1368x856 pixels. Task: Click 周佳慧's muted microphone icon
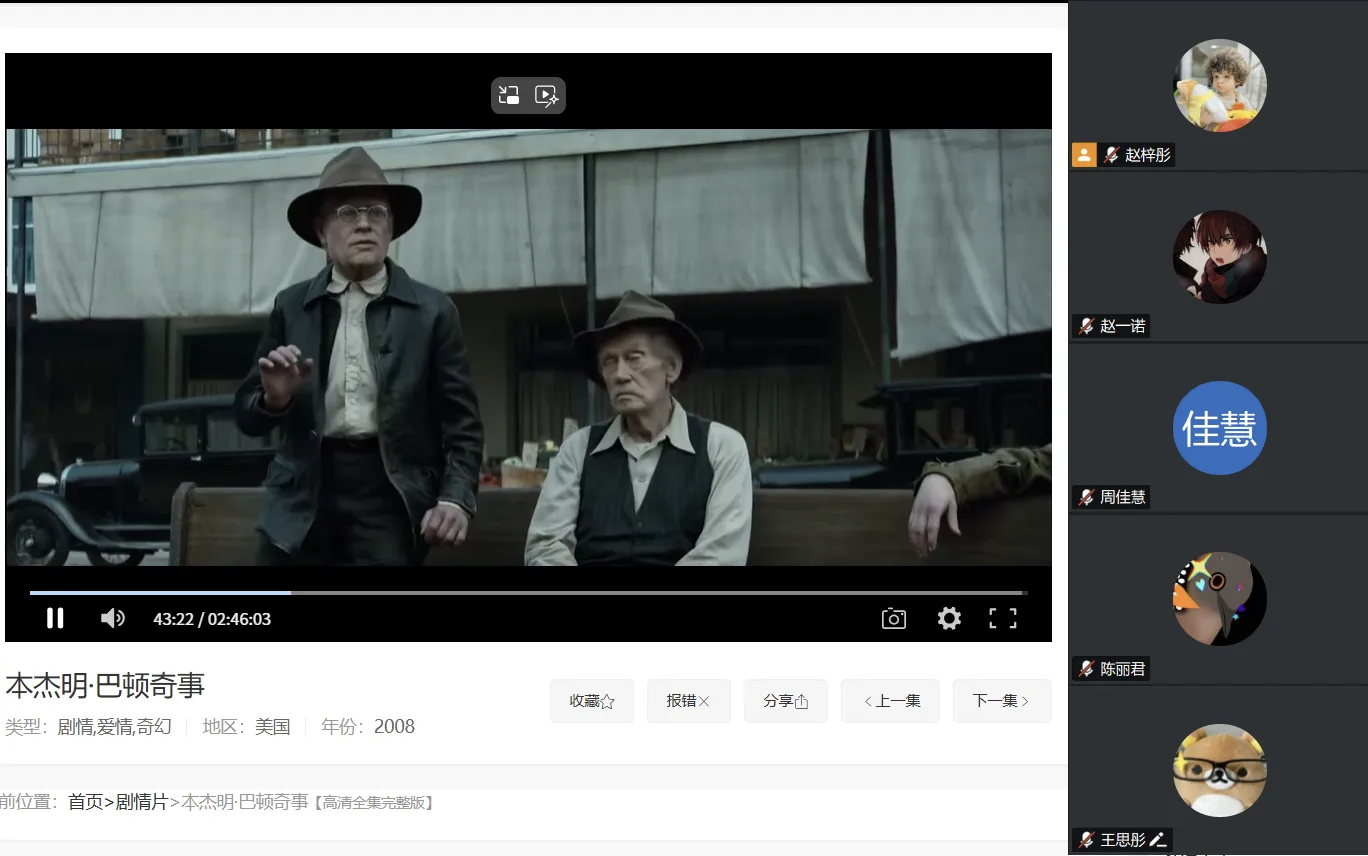1086,497
